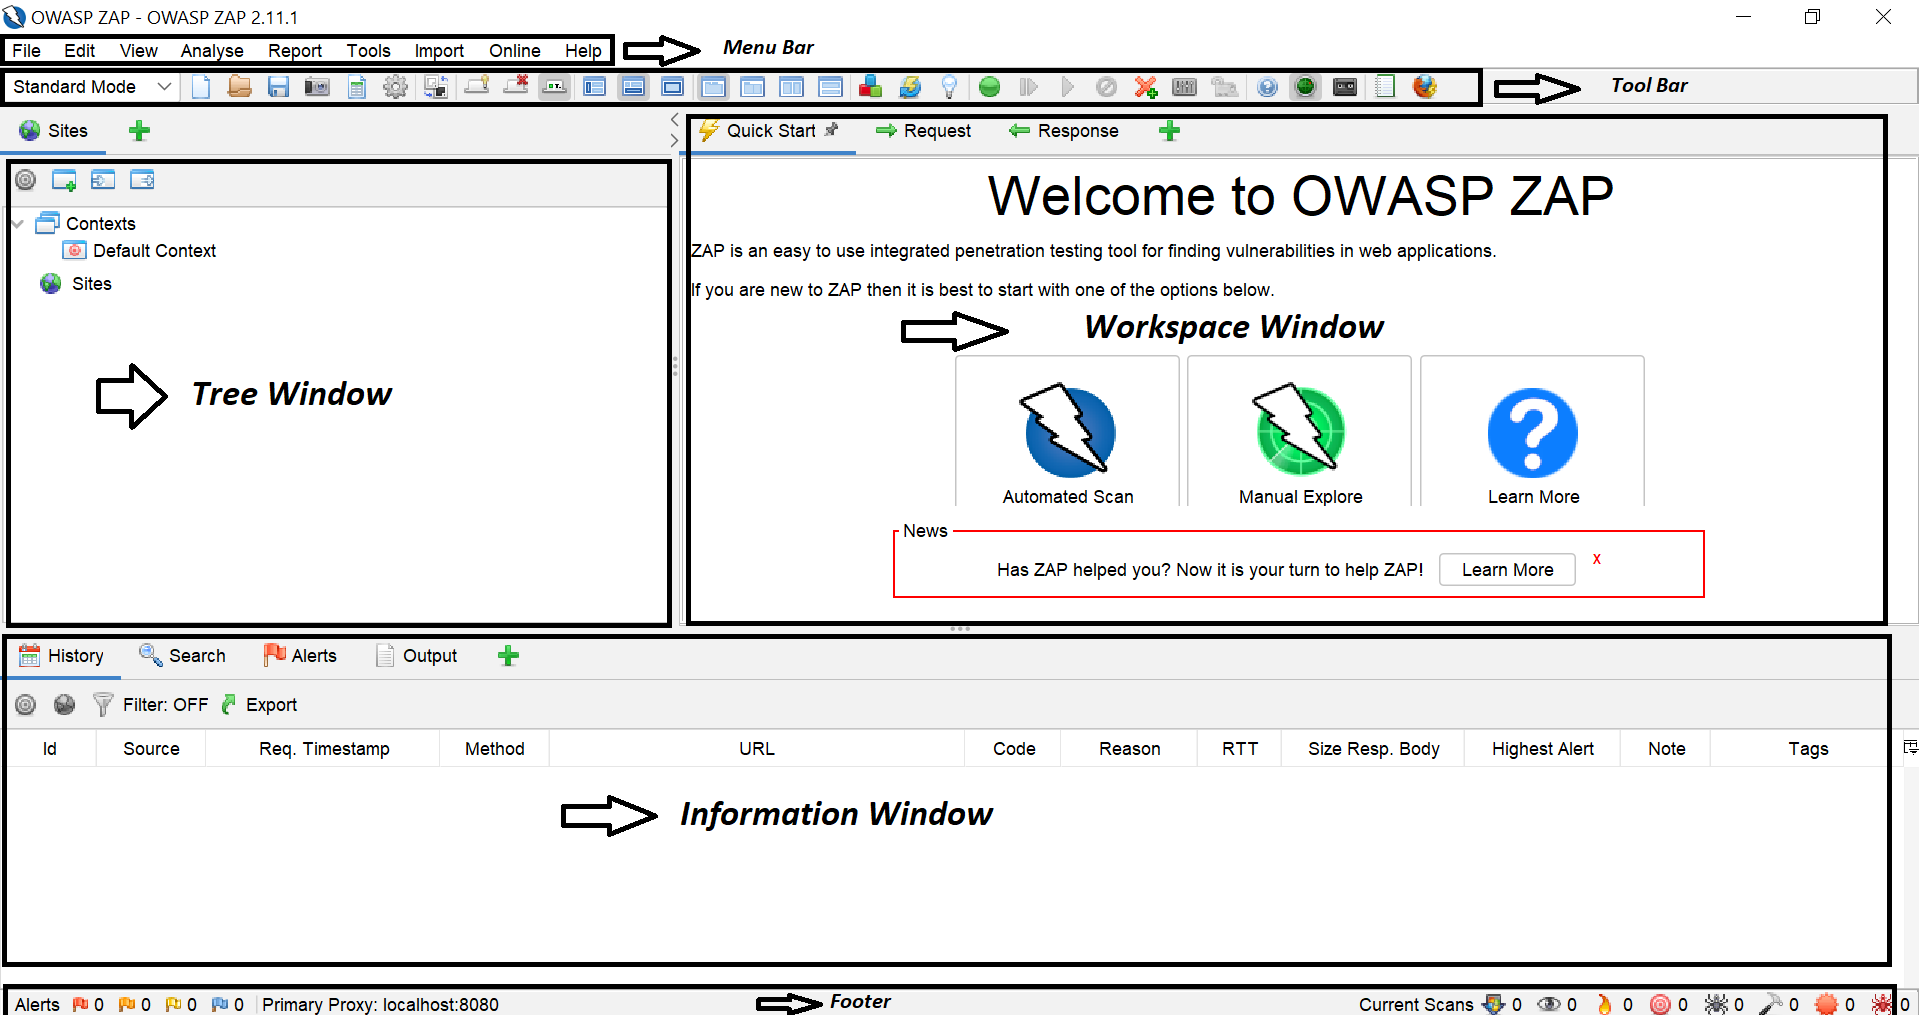Take a session snapshot with the camera icon

click(x=317, y=87)
